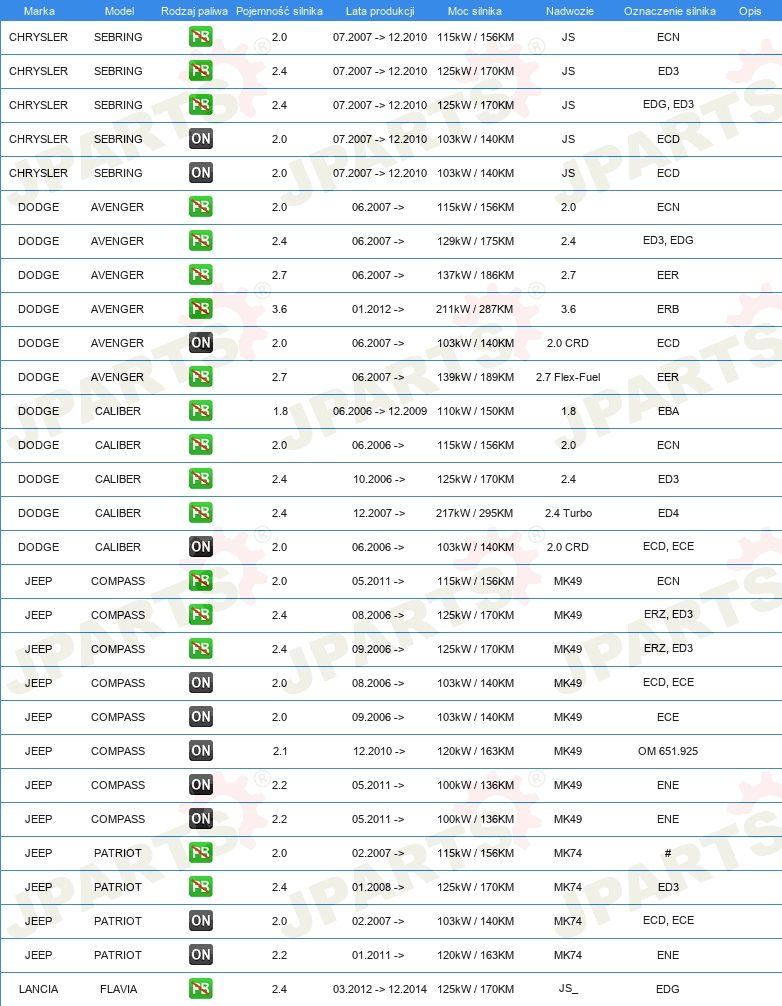Click petrol icon in Jeep Compass 2.0 ECN row
This screenshot has width=782, height=1006.
pos(201,581)
